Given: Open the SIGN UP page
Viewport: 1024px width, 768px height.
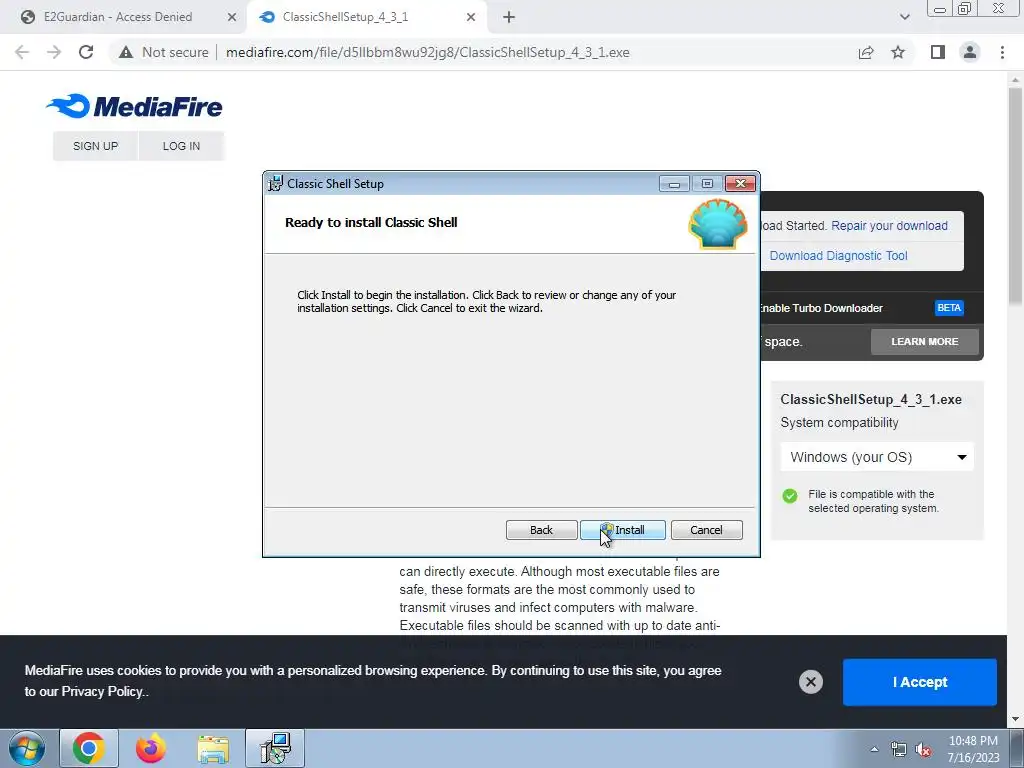Looking at the screenshot, I should pos(95,146).
